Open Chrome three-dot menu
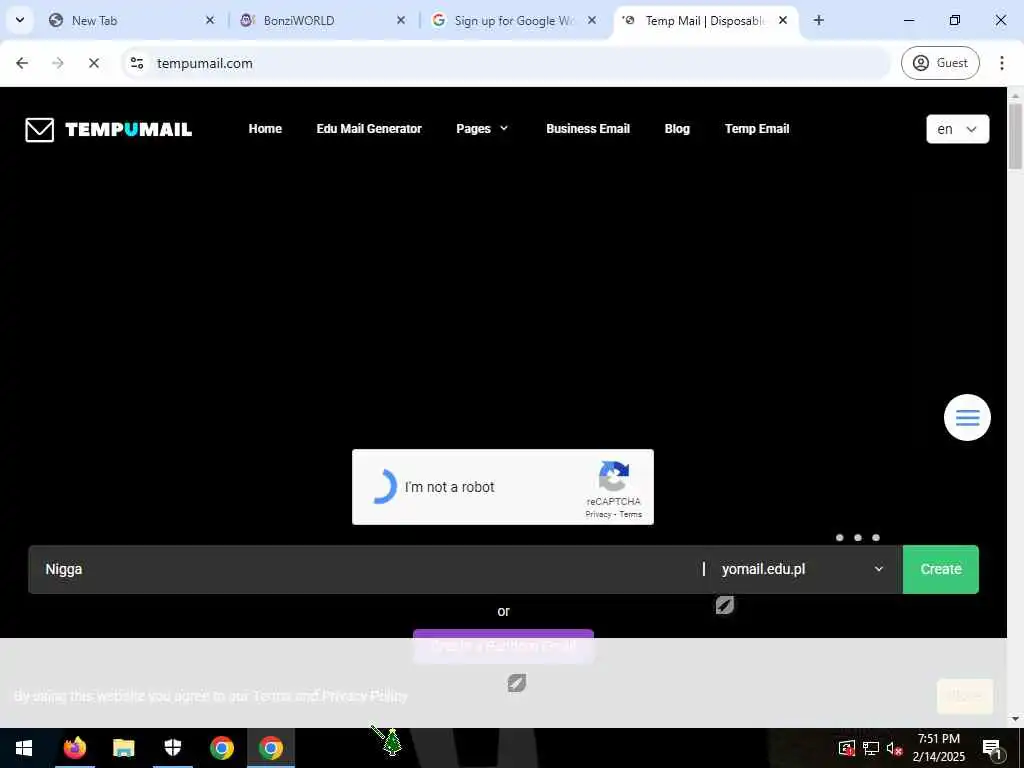The width and height of the screenshot is (1024, 768). pos(1001,63)
